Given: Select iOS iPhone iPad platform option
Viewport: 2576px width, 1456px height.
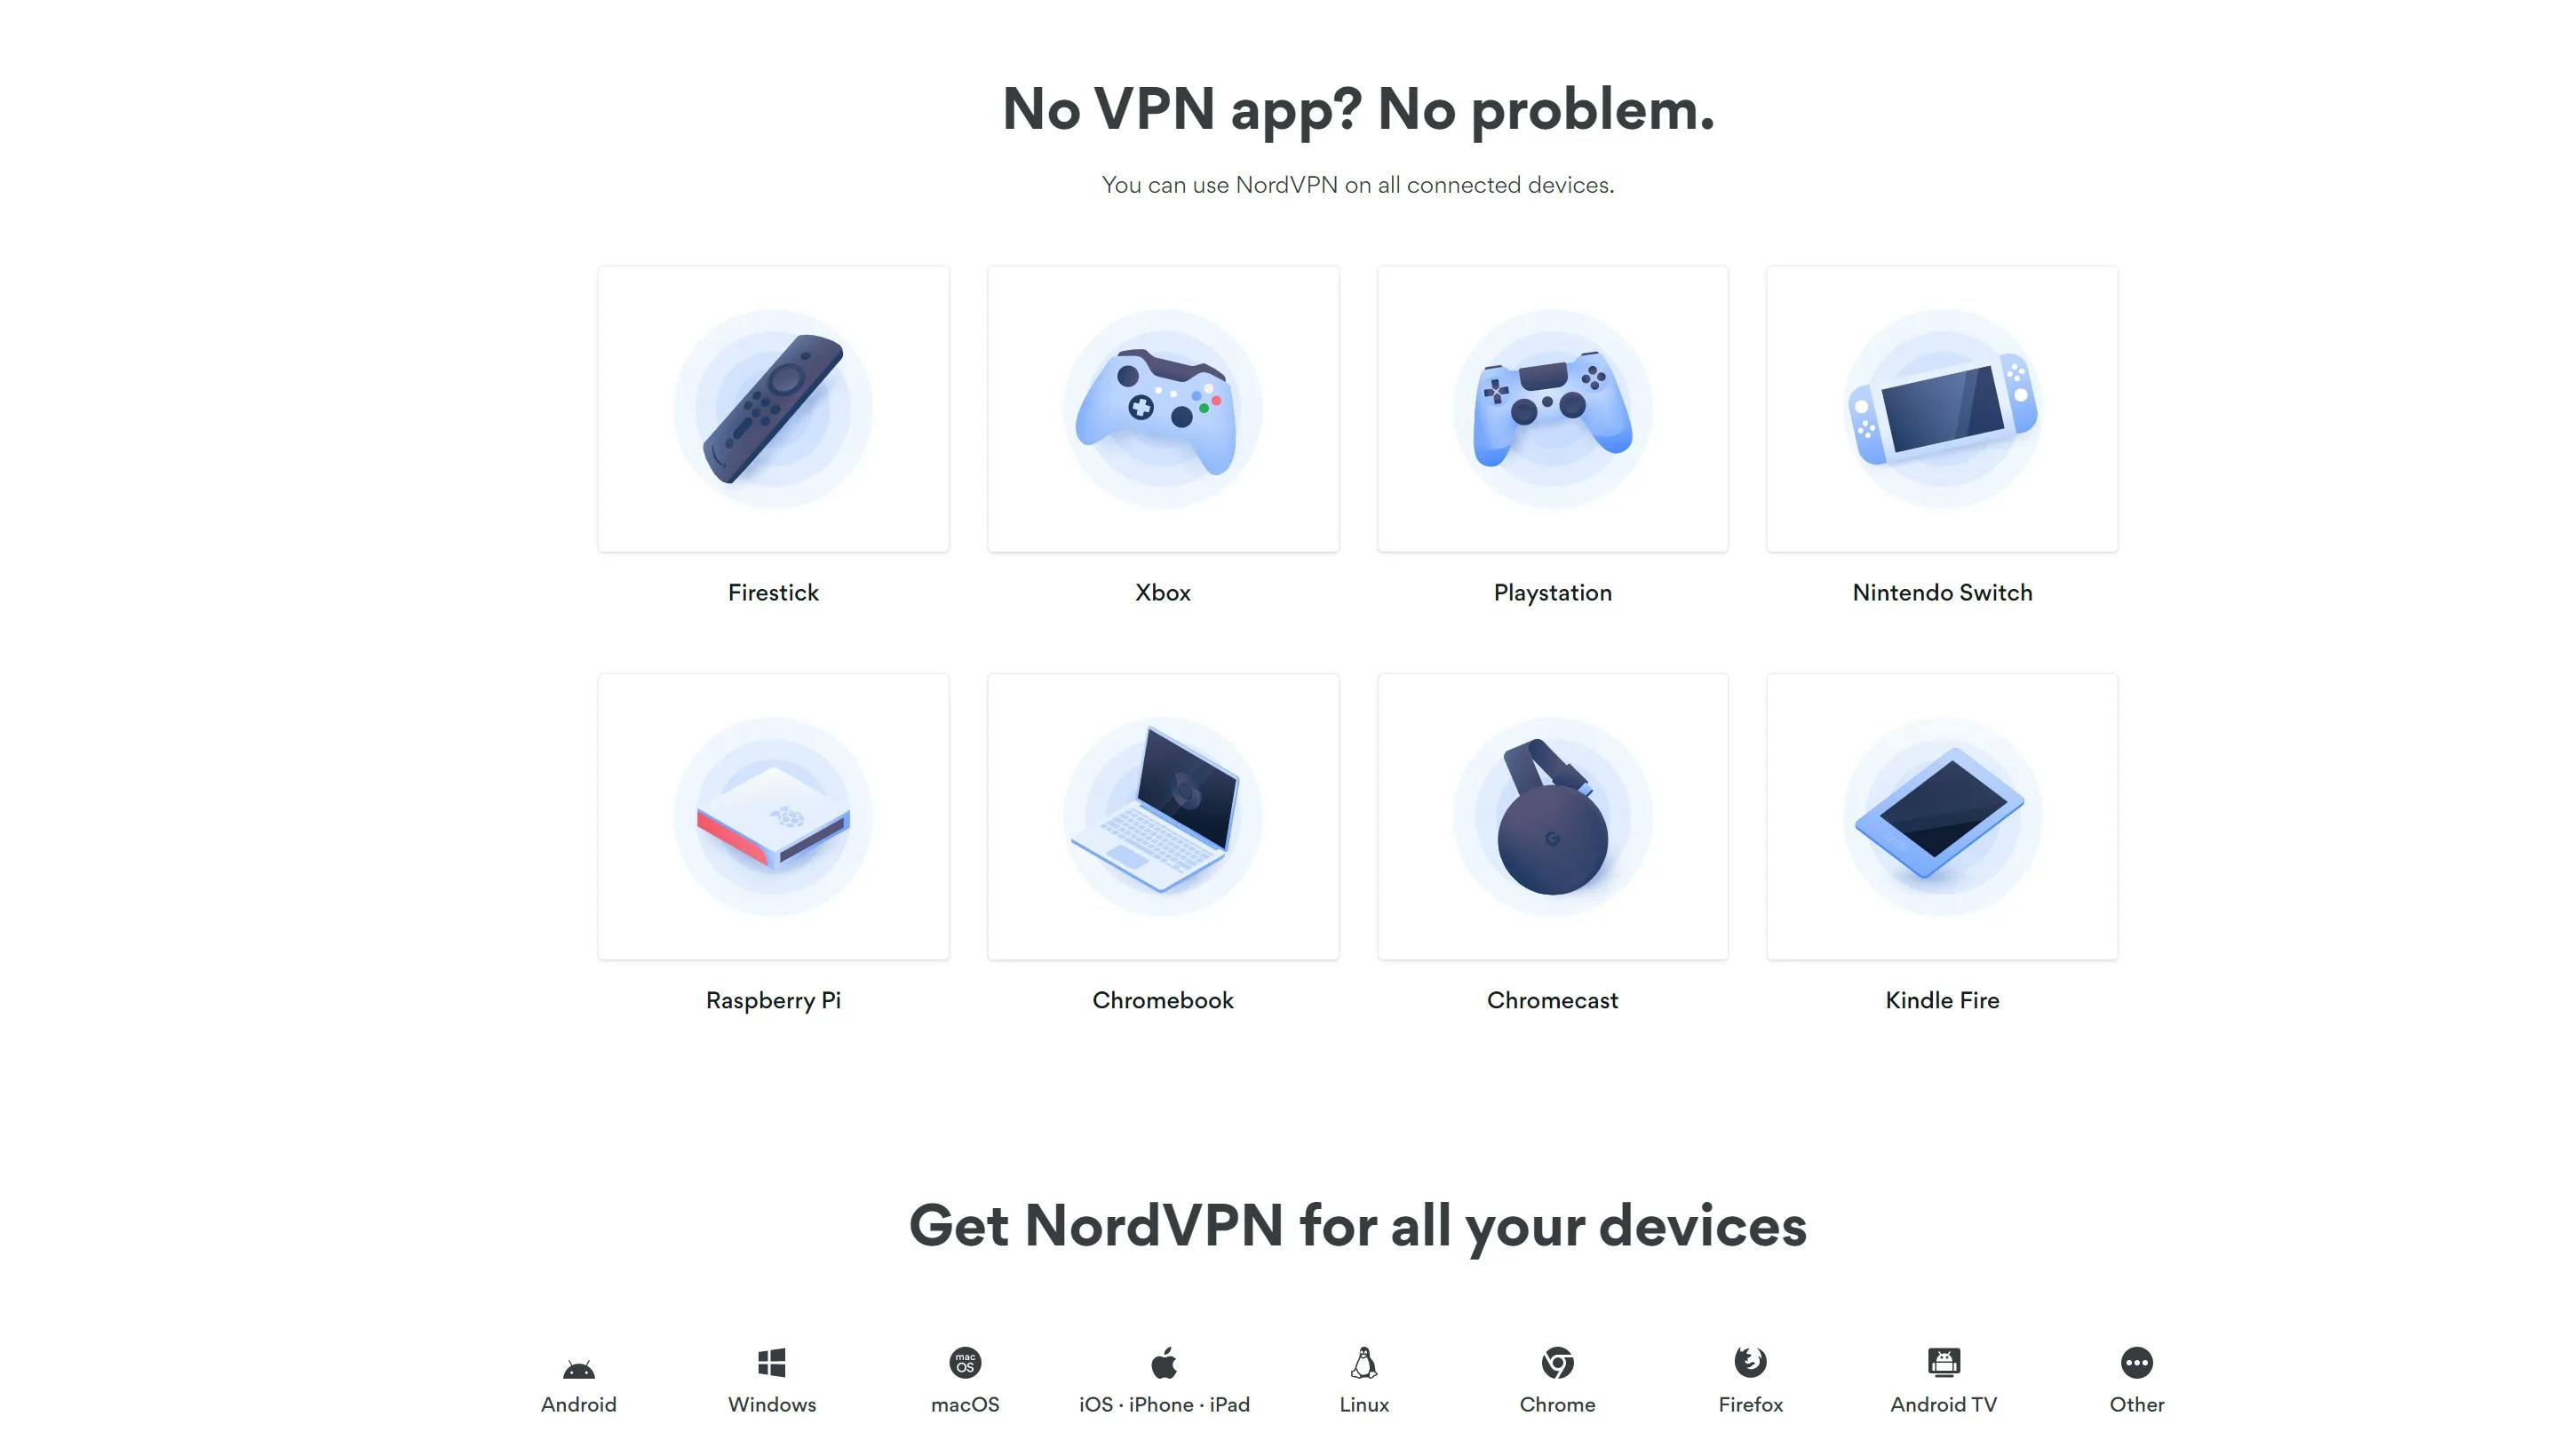Looking at the screenshot, I should coord(1165,1380).
